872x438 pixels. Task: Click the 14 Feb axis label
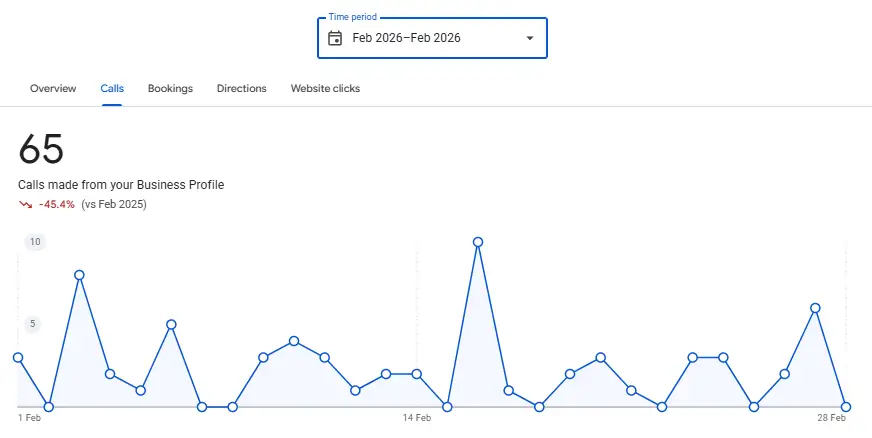(x=417, y=418)
